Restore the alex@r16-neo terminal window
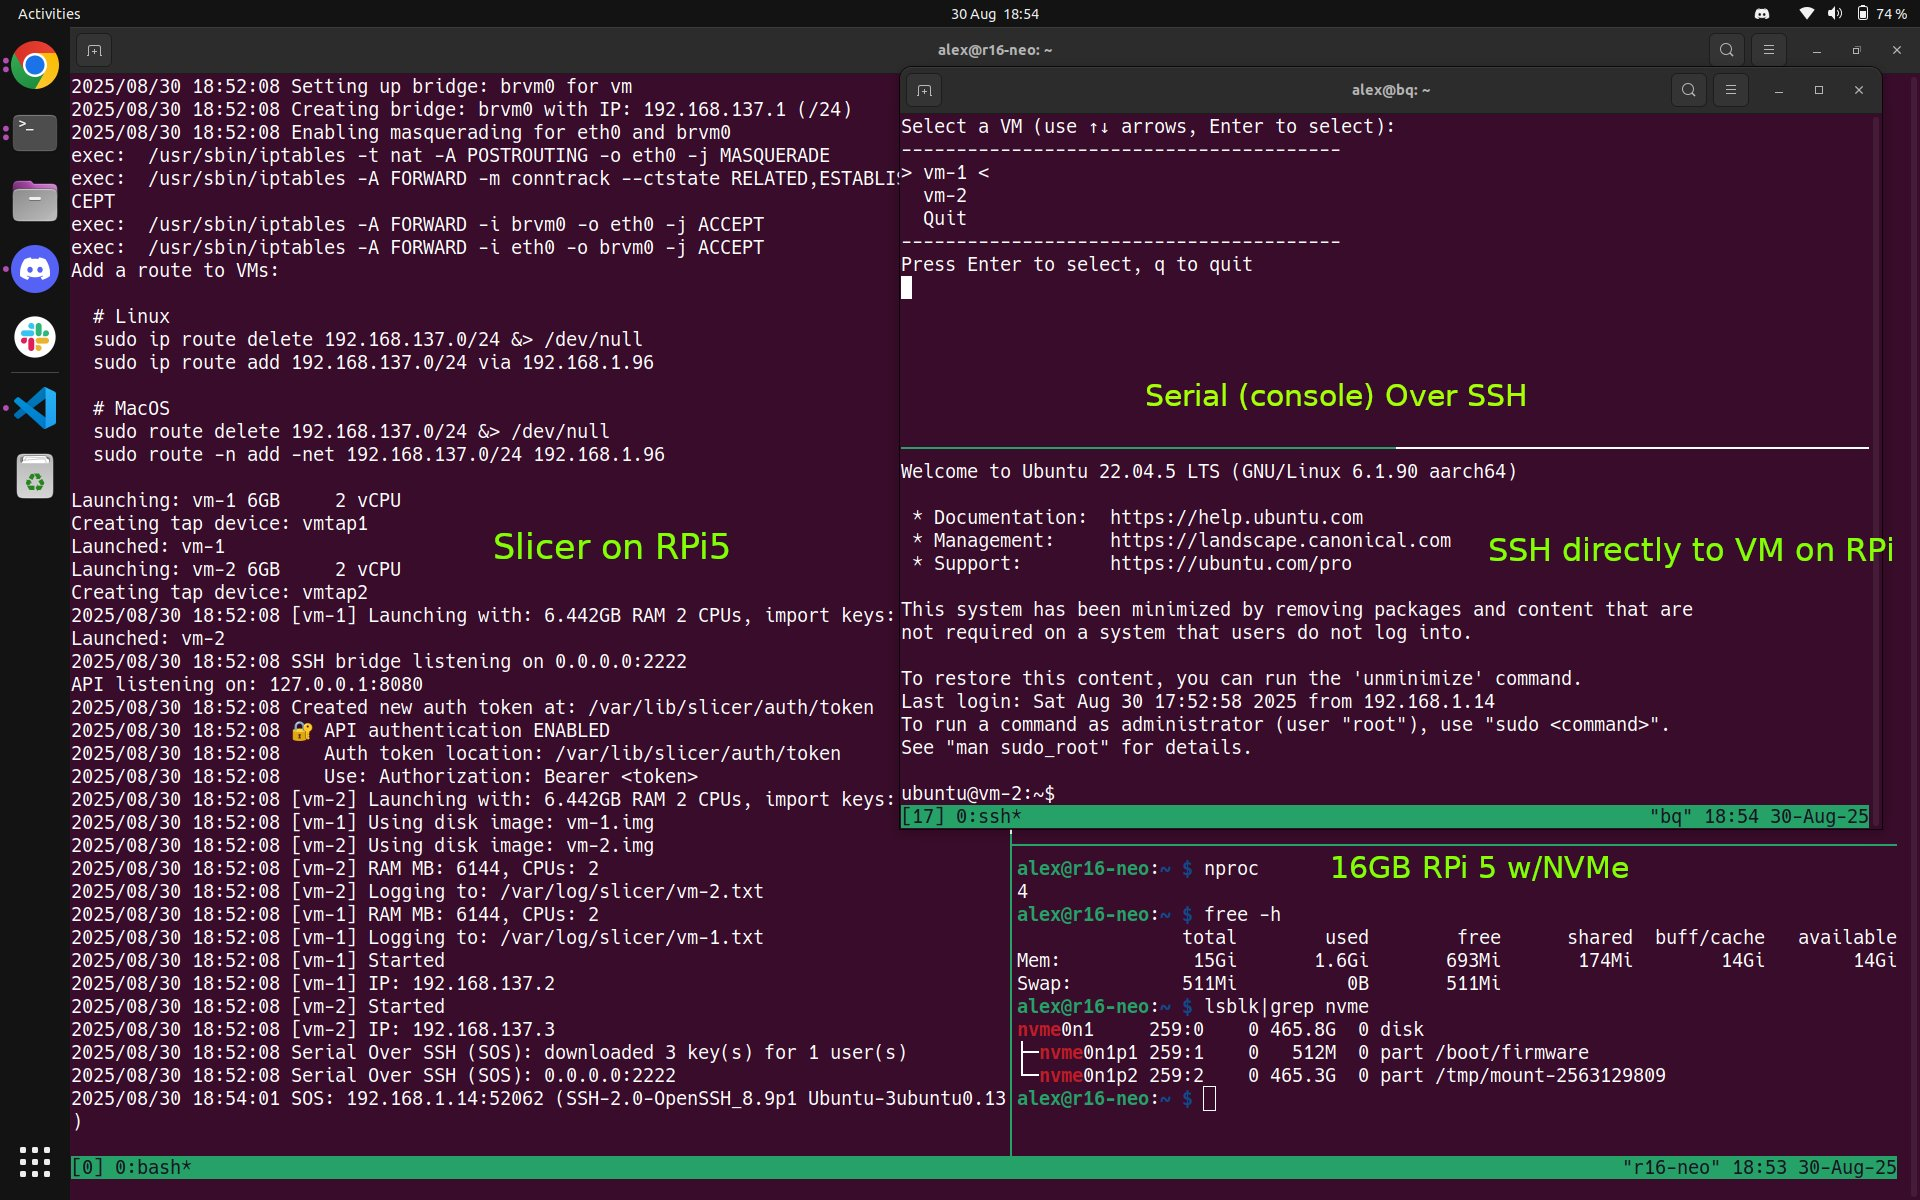 [1856, 50]
